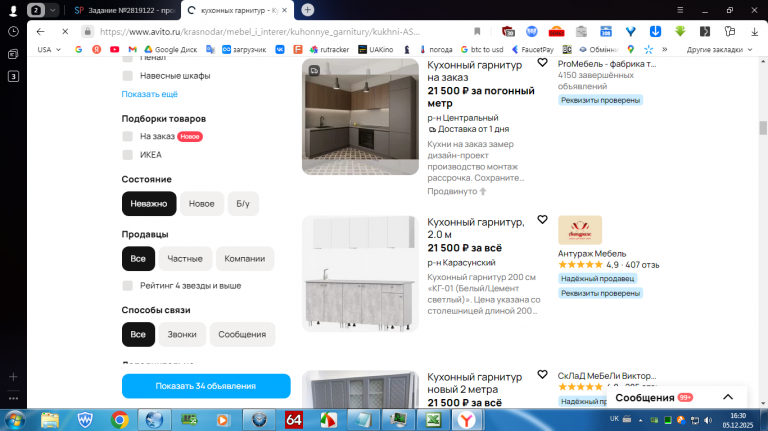
Task: Check the На заказ checkbox
Action: (x=127, y=136)
